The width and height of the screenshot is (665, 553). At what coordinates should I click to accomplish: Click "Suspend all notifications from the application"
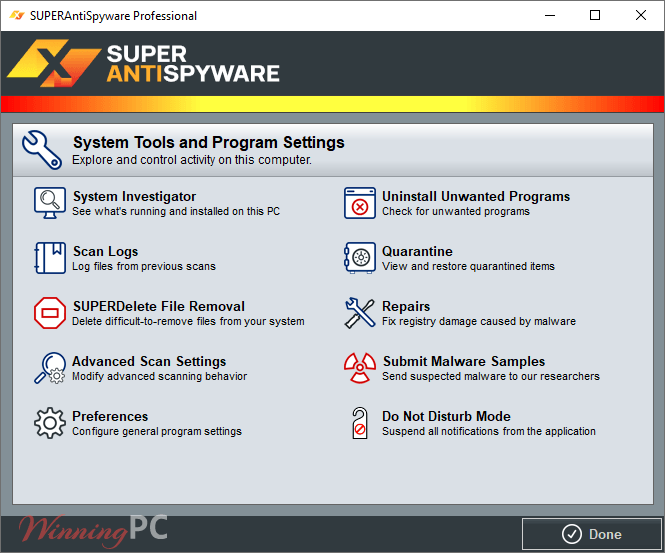click(489, 431)
